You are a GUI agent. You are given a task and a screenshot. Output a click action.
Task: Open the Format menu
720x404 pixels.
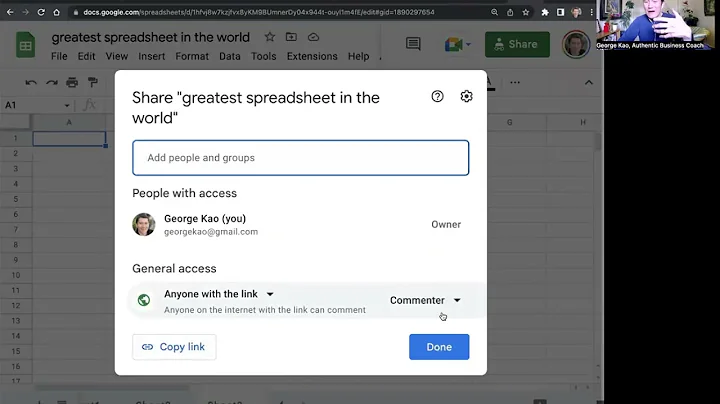(192, 56)
